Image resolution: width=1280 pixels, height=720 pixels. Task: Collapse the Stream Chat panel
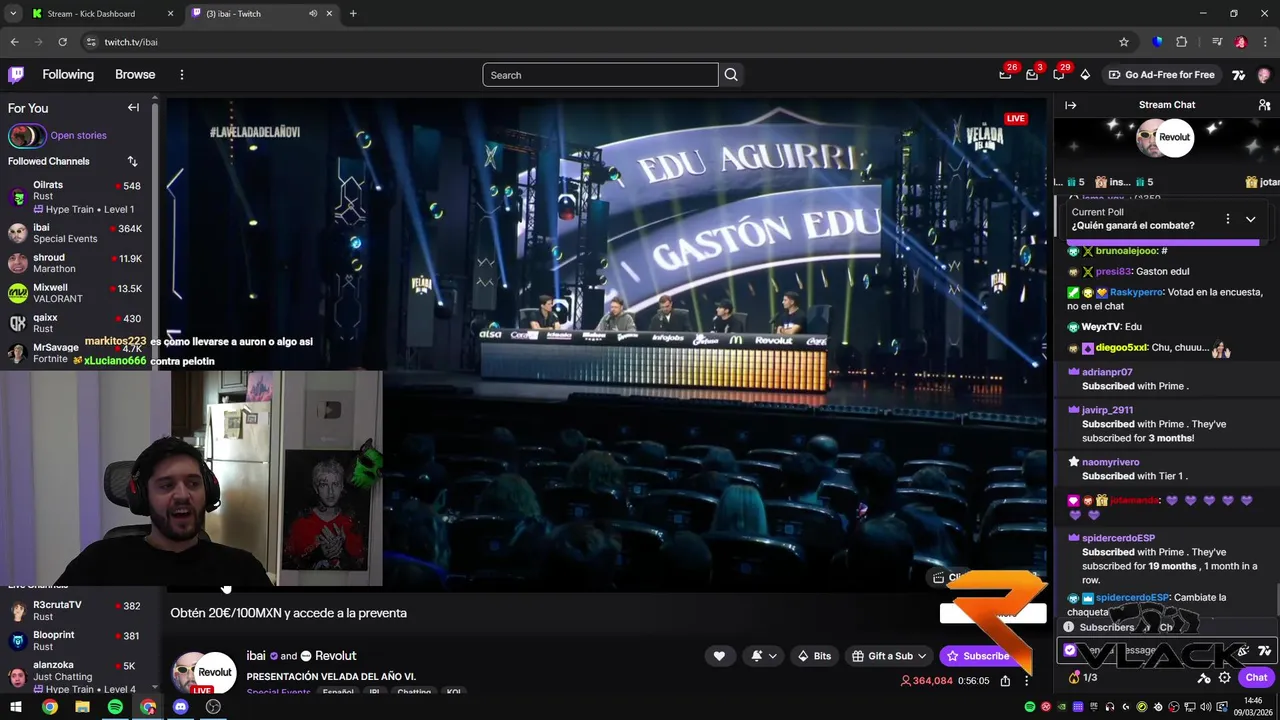point(1070,105)
